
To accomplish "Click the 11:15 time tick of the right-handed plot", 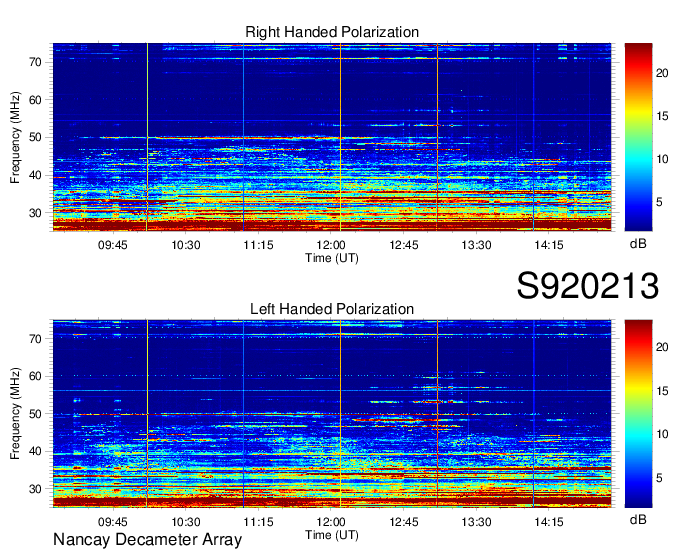I will (x=258, y=245).
